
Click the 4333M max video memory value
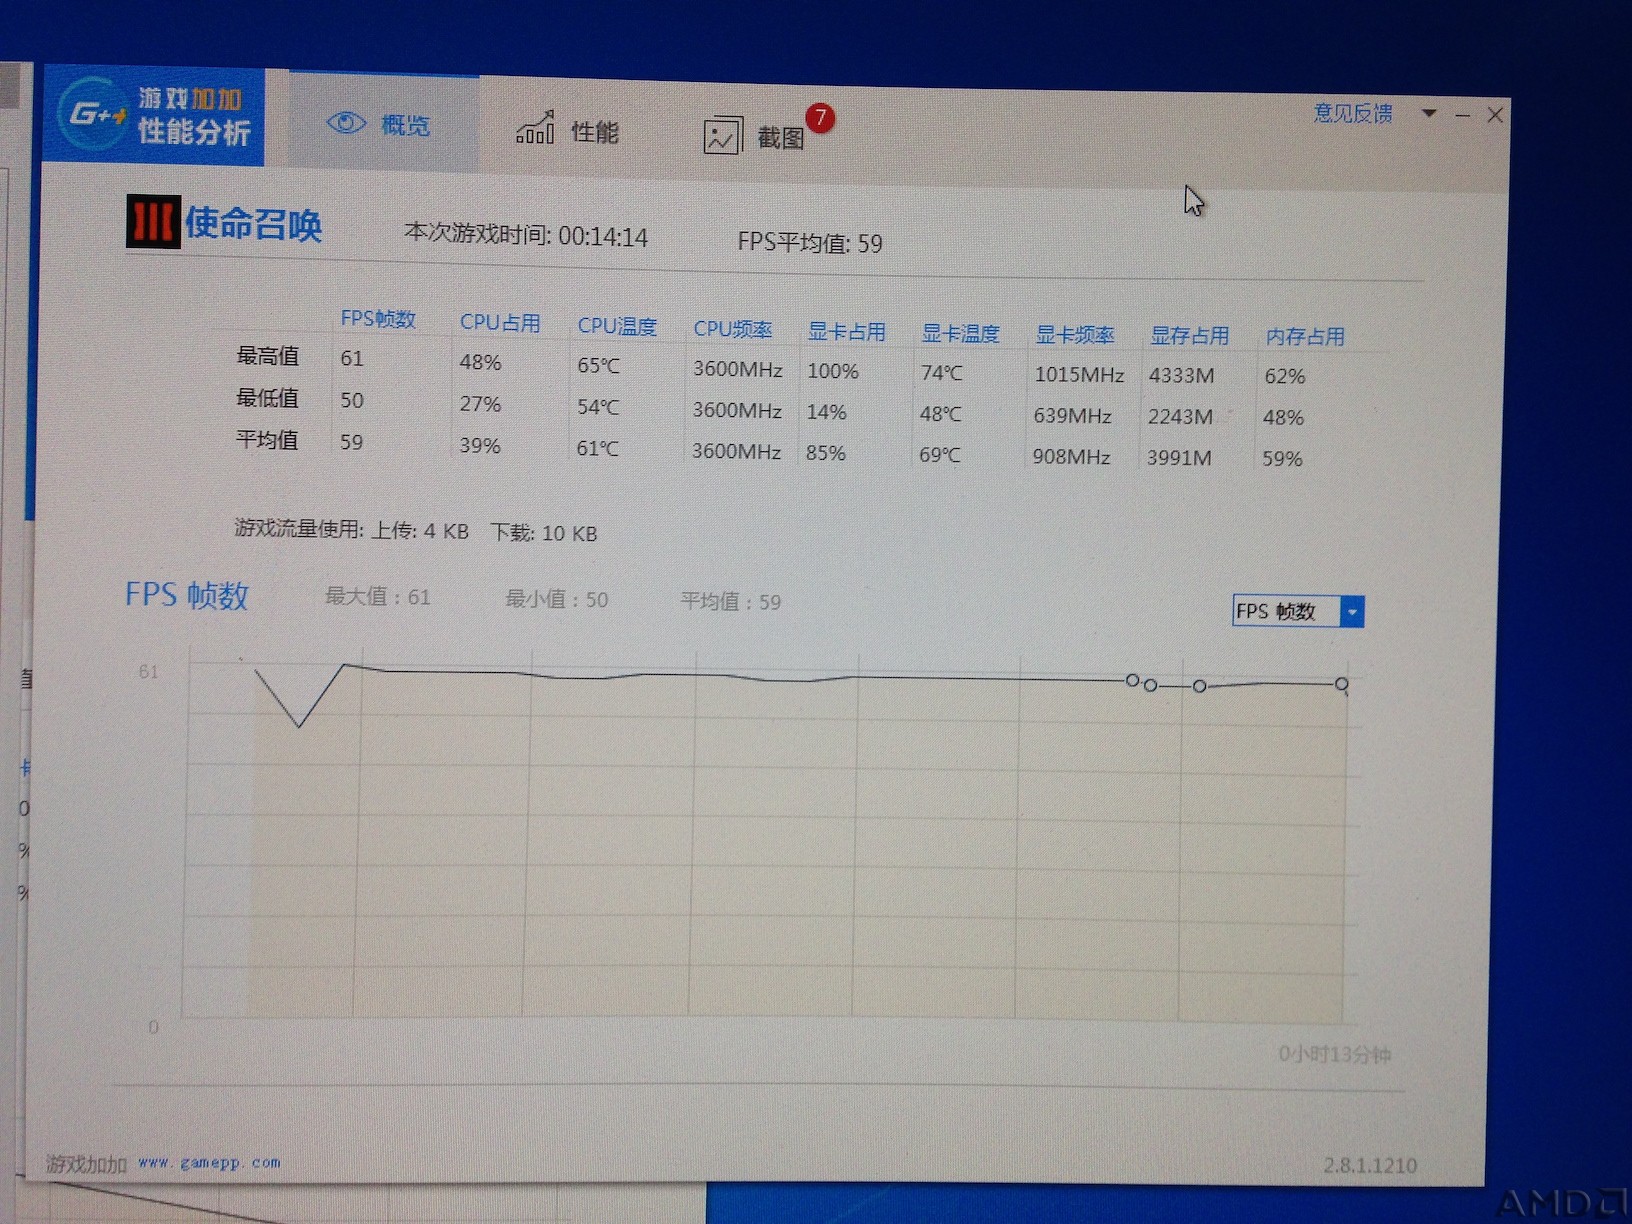(1181, 376)
